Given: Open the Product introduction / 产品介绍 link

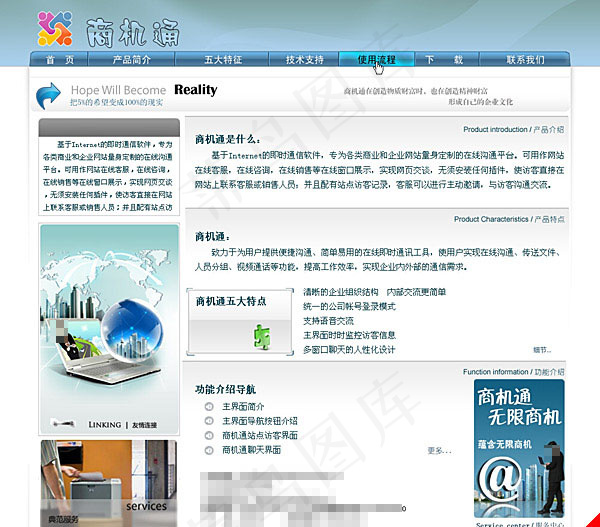Looking at the screenshot, I should tap(514, 129).
